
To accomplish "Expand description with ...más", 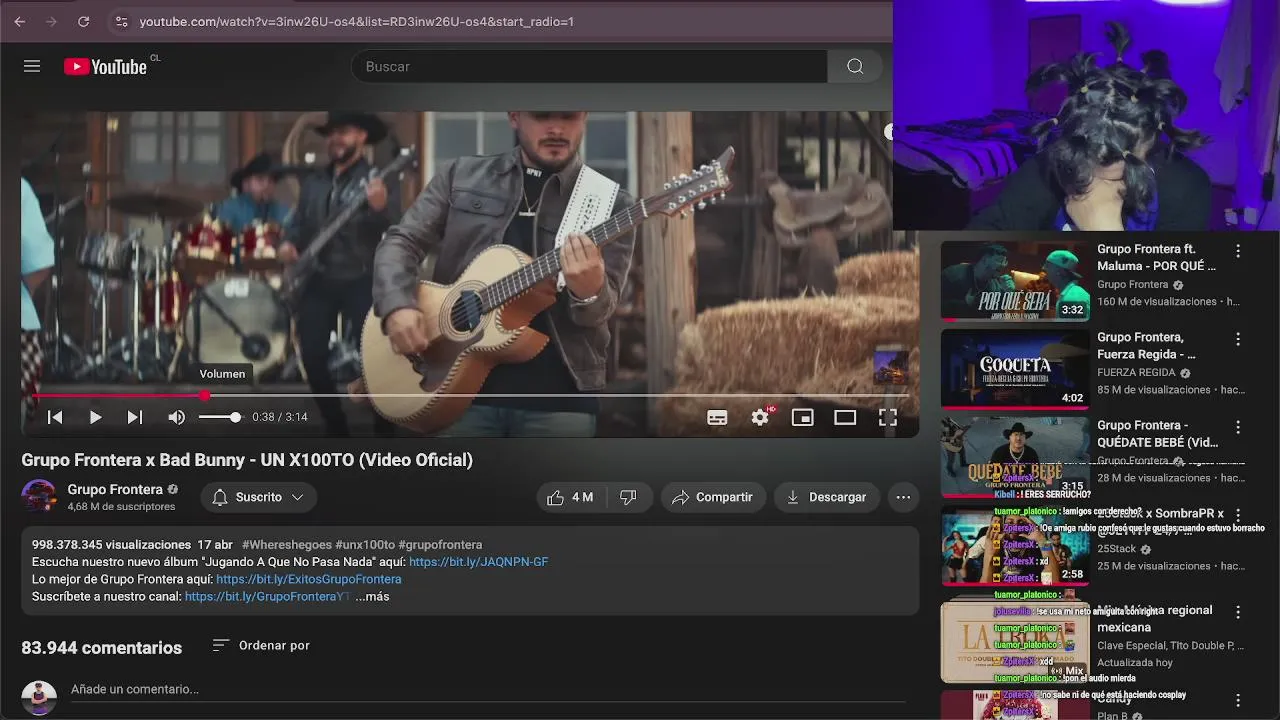I will 372,596.
